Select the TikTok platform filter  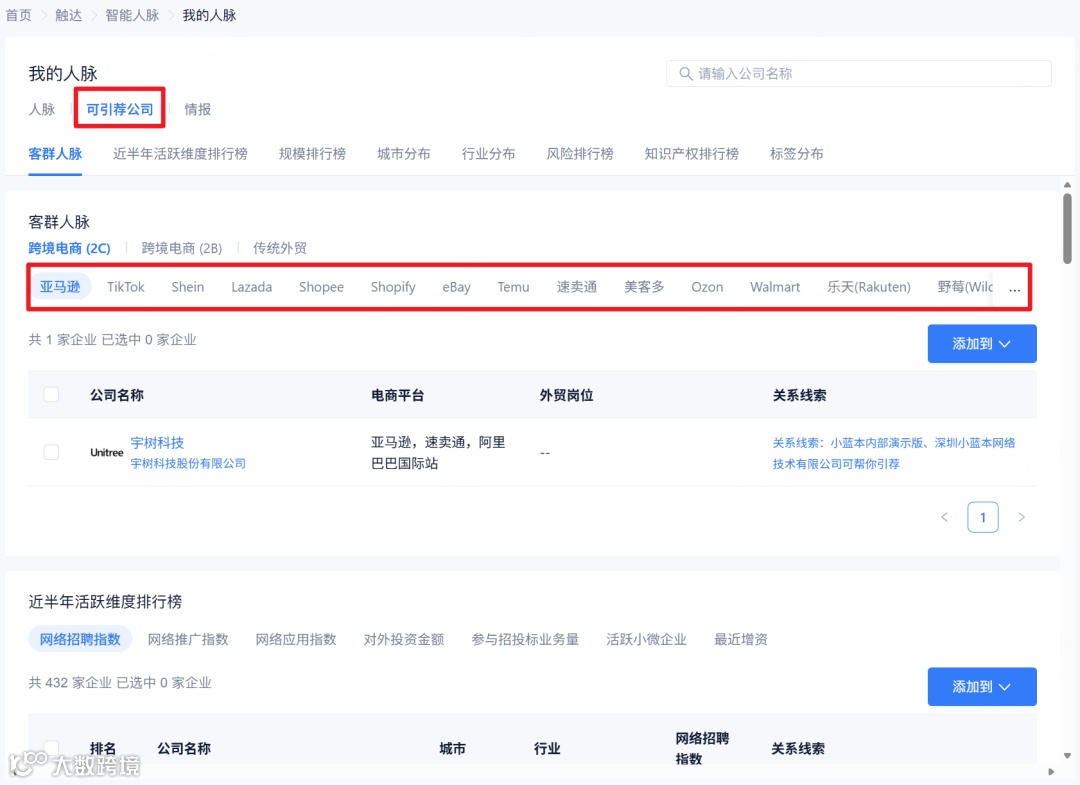125,287
